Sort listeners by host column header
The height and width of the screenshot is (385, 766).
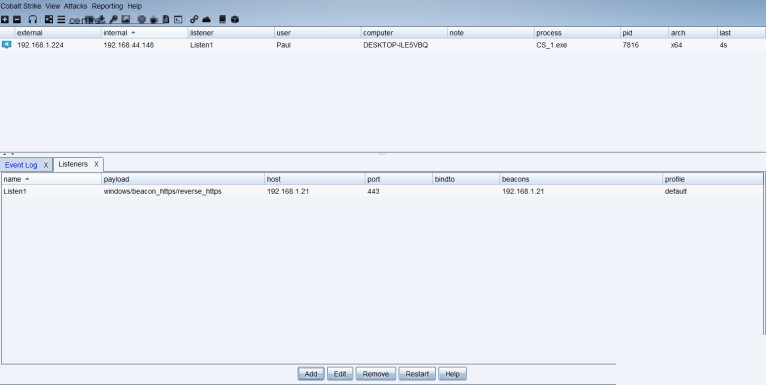coord(315,179)
